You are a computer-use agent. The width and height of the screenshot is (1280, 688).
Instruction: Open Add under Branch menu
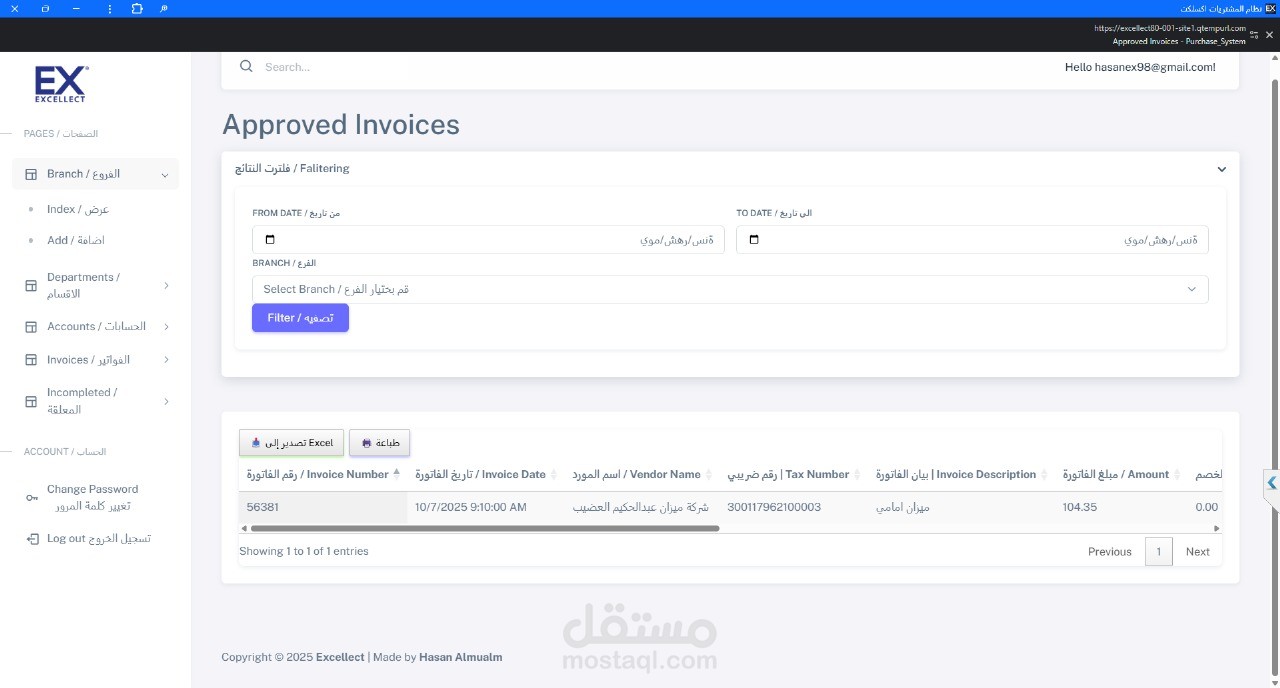76,240
